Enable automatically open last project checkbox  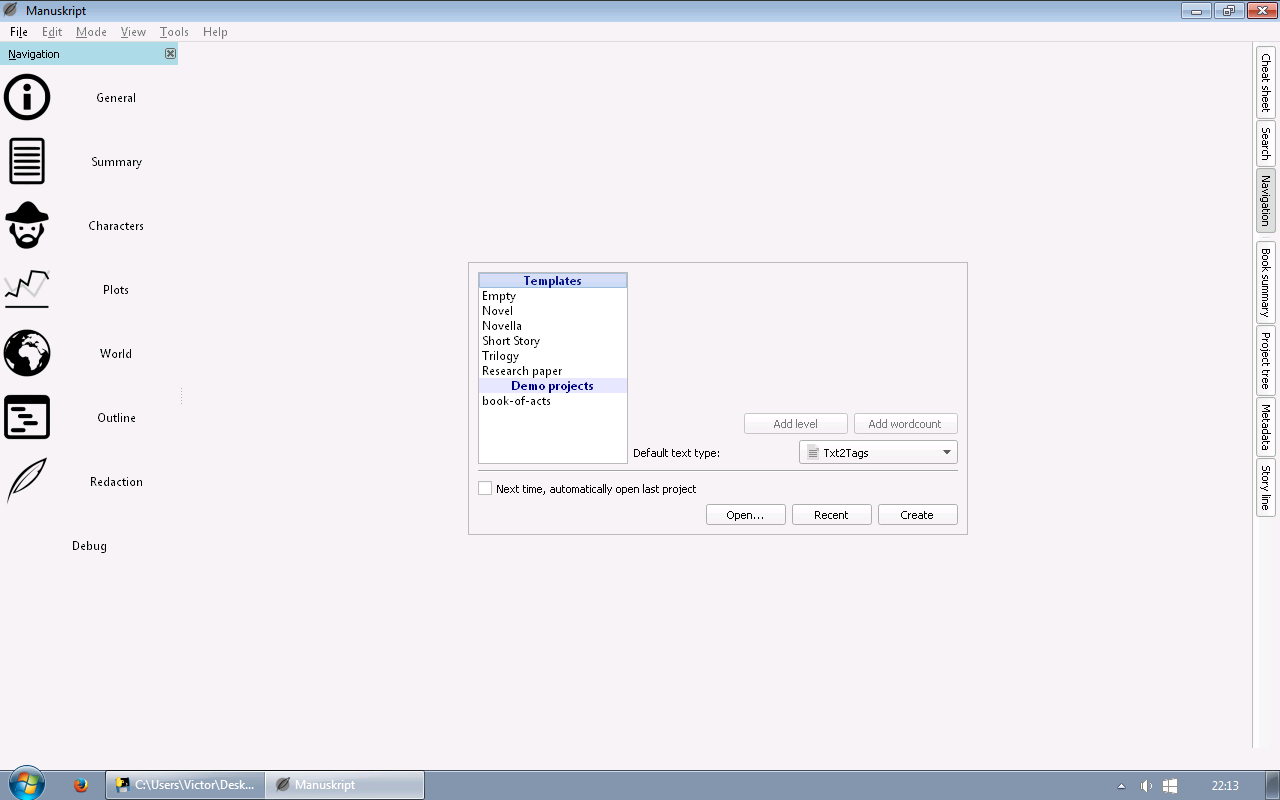(485, 489)
